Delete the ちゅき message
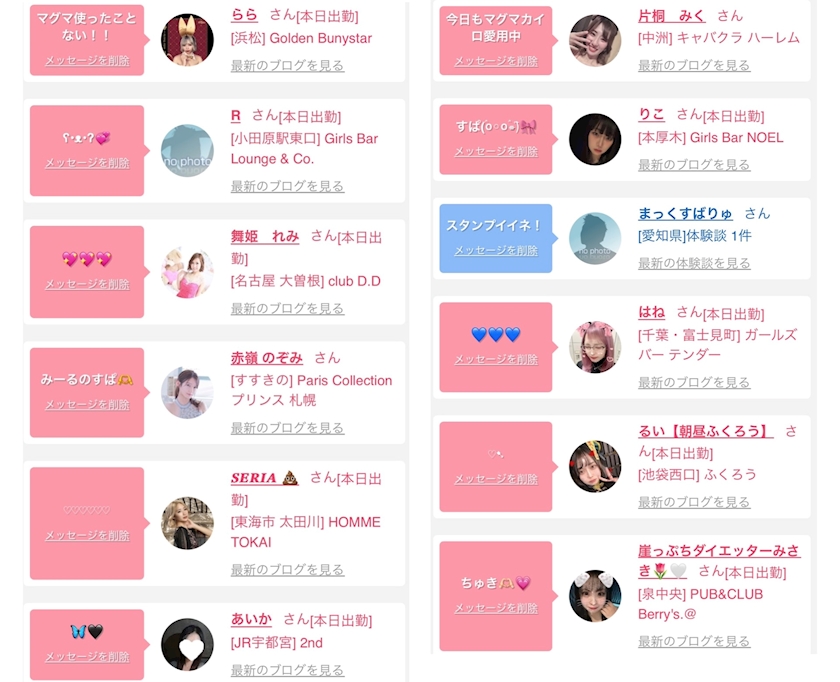 pos(496,608)
